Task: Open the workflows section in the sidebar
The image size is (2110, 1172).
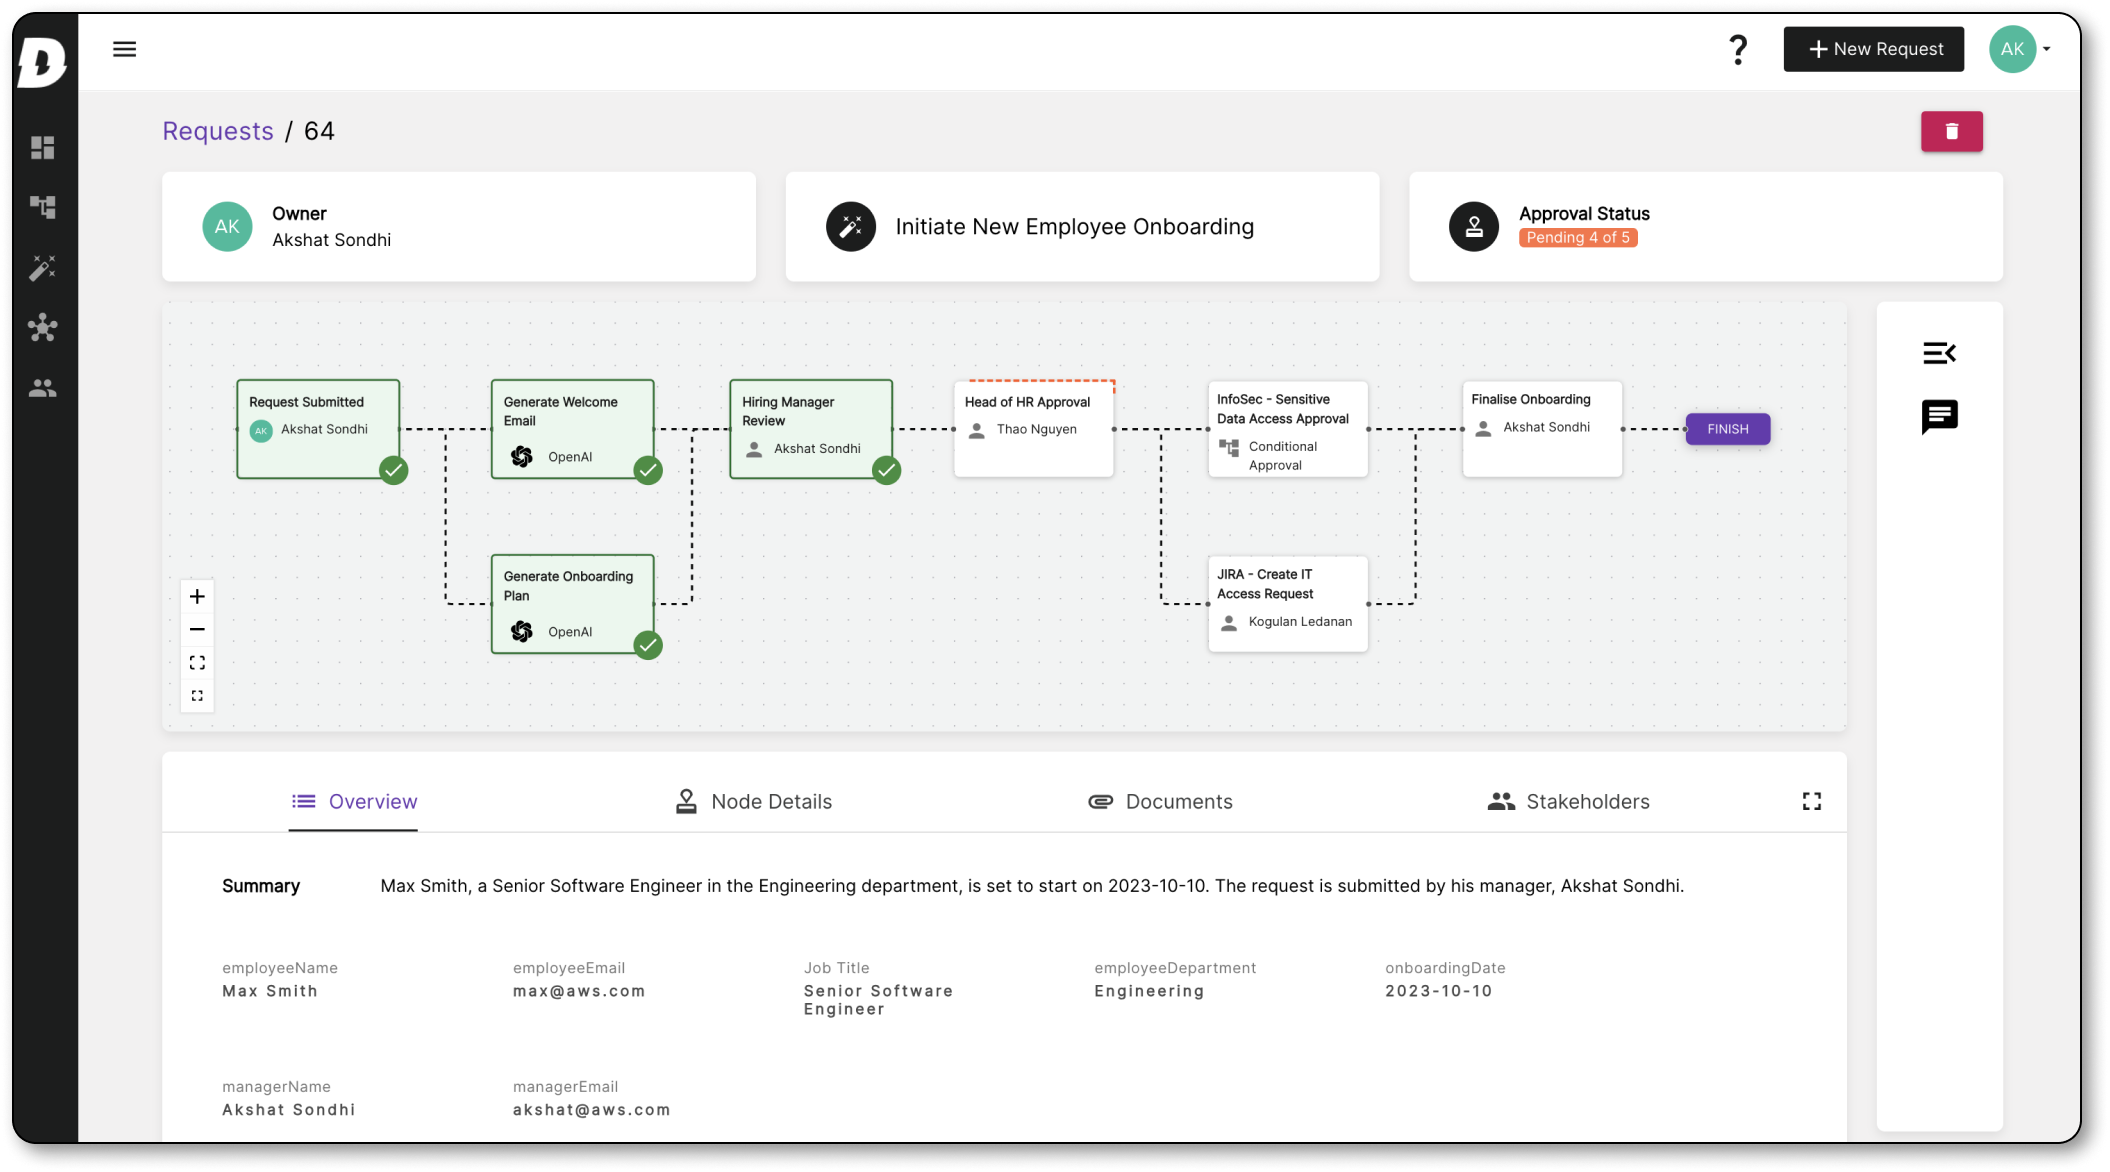Action: coord(43,207)
